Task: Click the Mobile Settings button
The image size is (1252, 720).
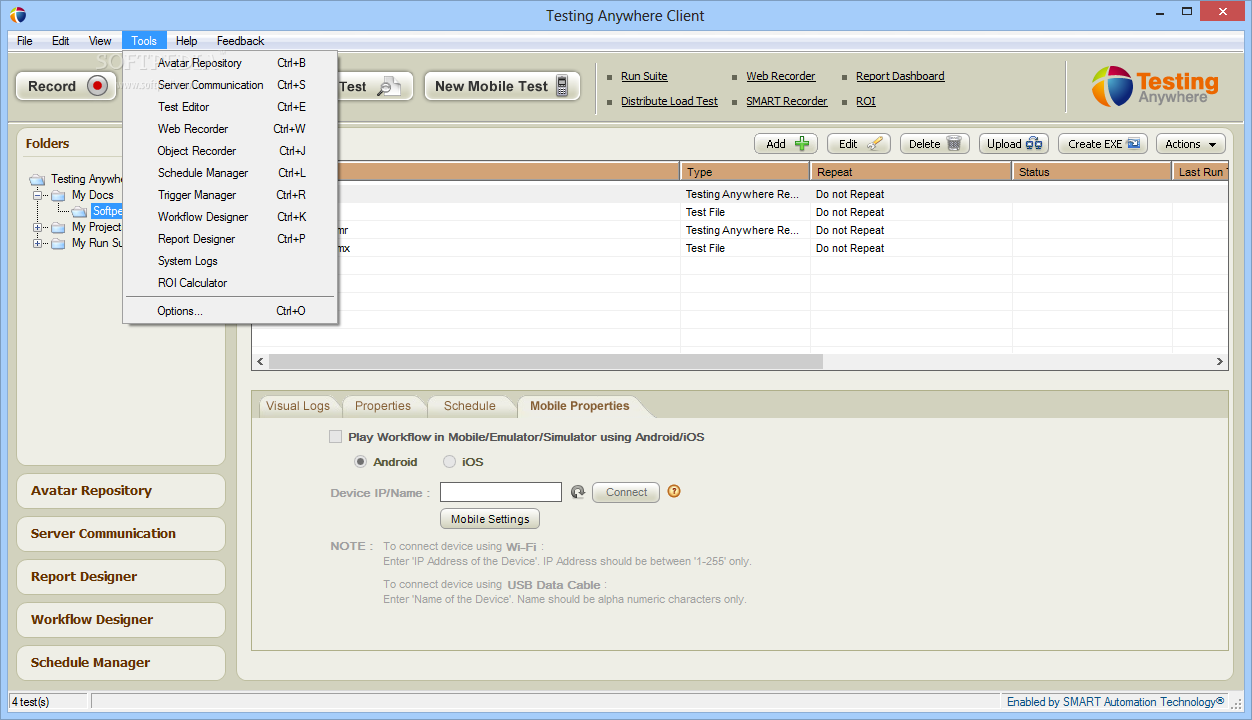Action: click(490, 519)
